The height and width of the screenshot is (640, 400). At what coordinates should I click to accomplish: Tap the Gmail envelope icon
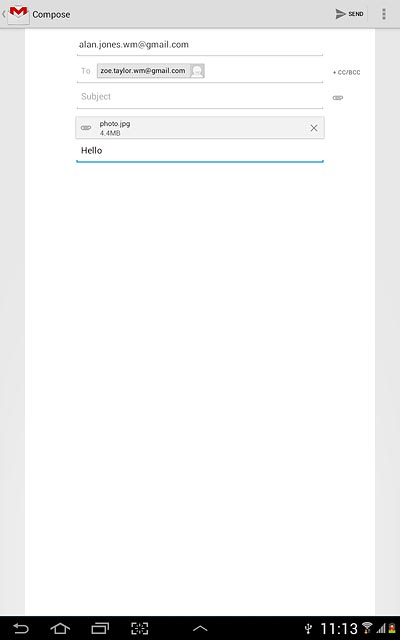[18, 14]
